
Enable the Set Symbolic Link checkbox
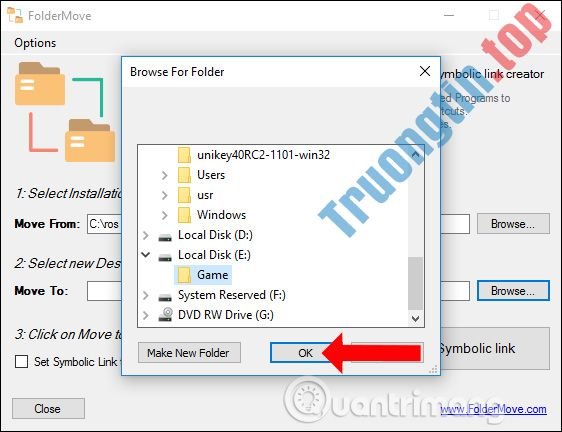pyautogui.click(x=22, y=361)
